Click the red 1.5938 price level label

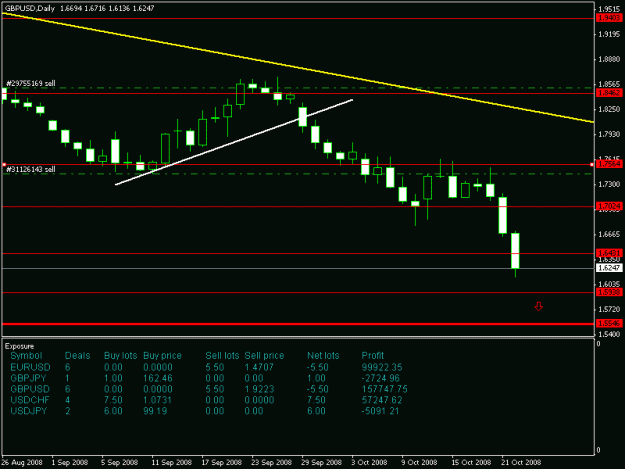(609, 292)
